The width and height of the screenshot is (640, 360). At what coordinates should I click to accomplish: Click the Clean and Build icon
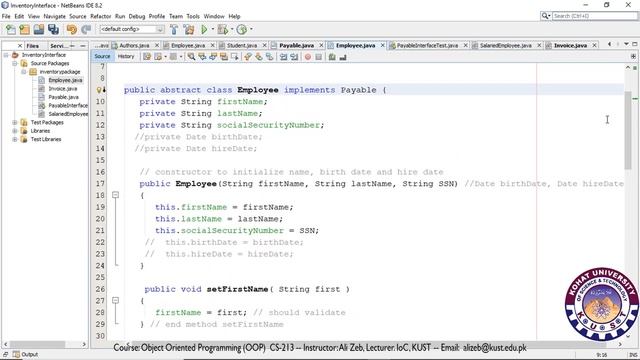pyautogui.click(x=189, y=29)
